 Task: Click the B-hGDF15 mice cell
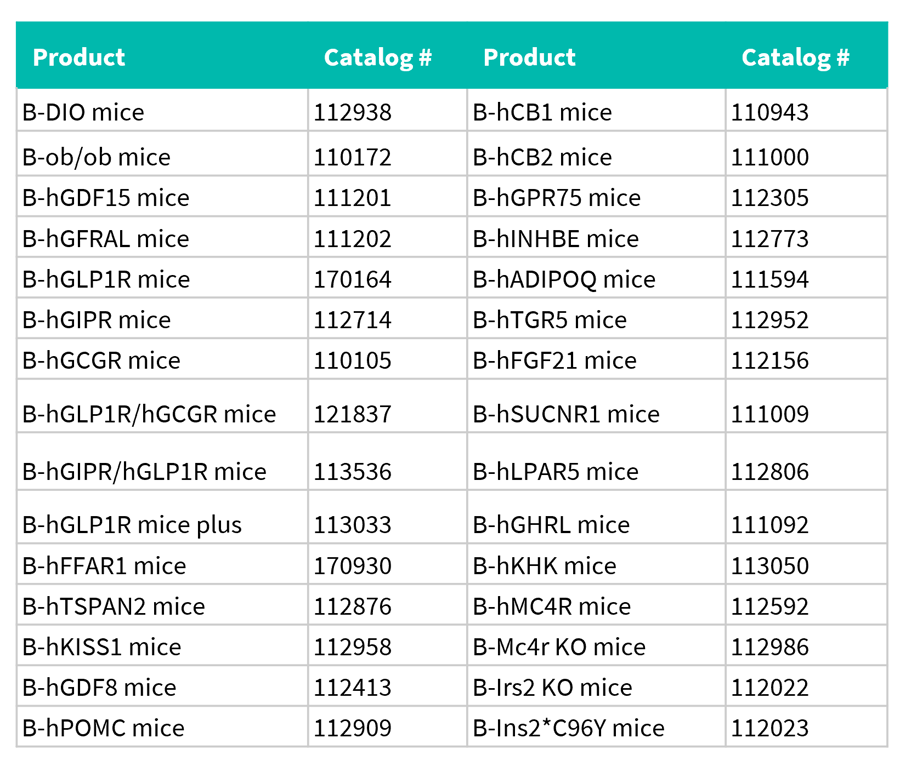coord(162,197)
